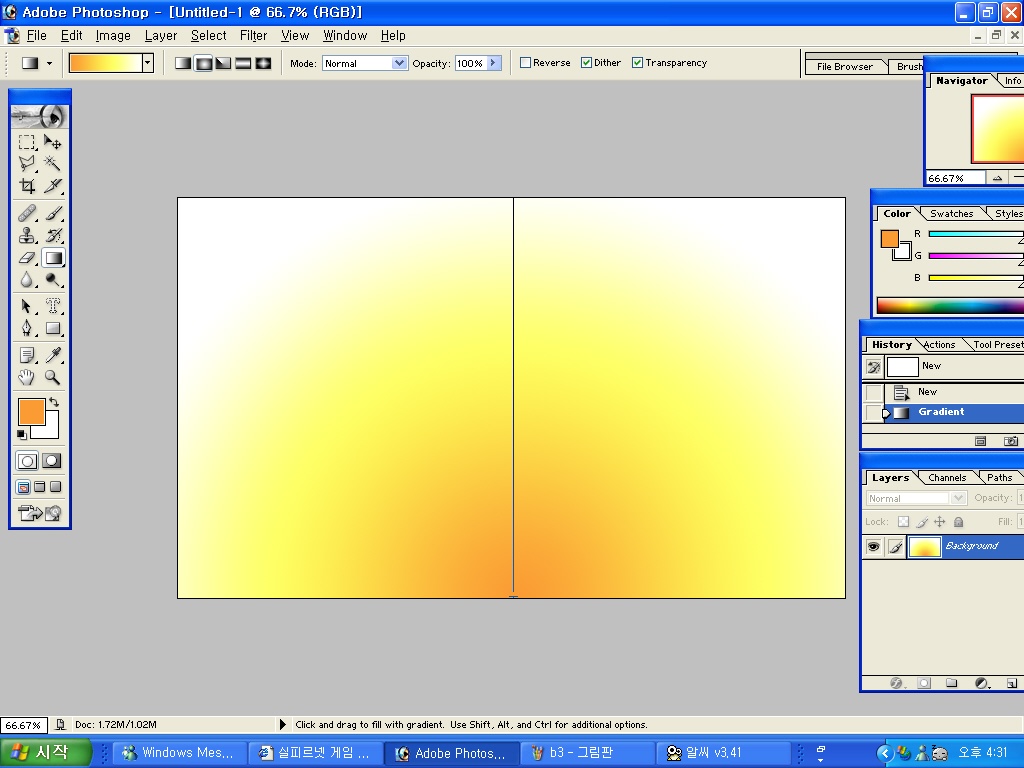Choose the Eyedropper tool
1024x768 pixels.
pyautogui.click(x=53, y=355)
